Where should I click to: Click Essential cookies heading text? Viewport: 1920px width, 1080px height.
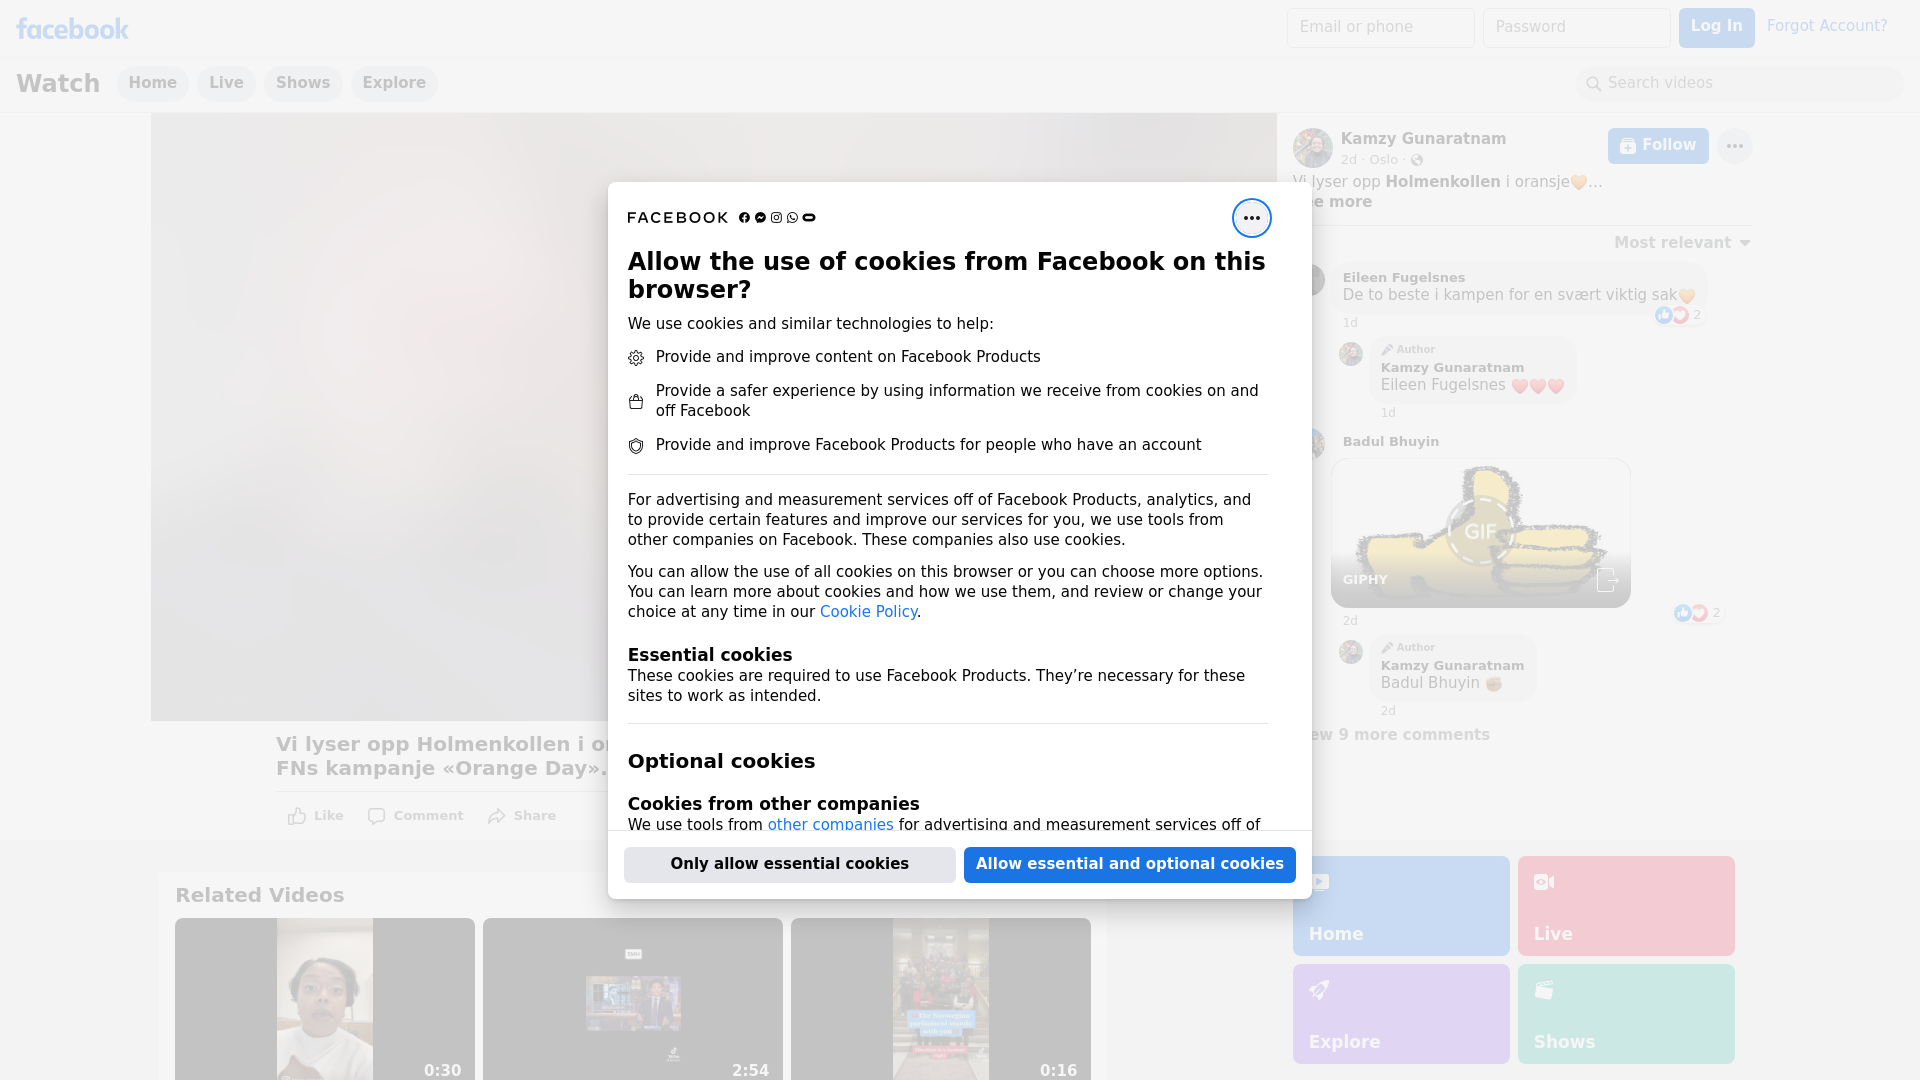710,655
